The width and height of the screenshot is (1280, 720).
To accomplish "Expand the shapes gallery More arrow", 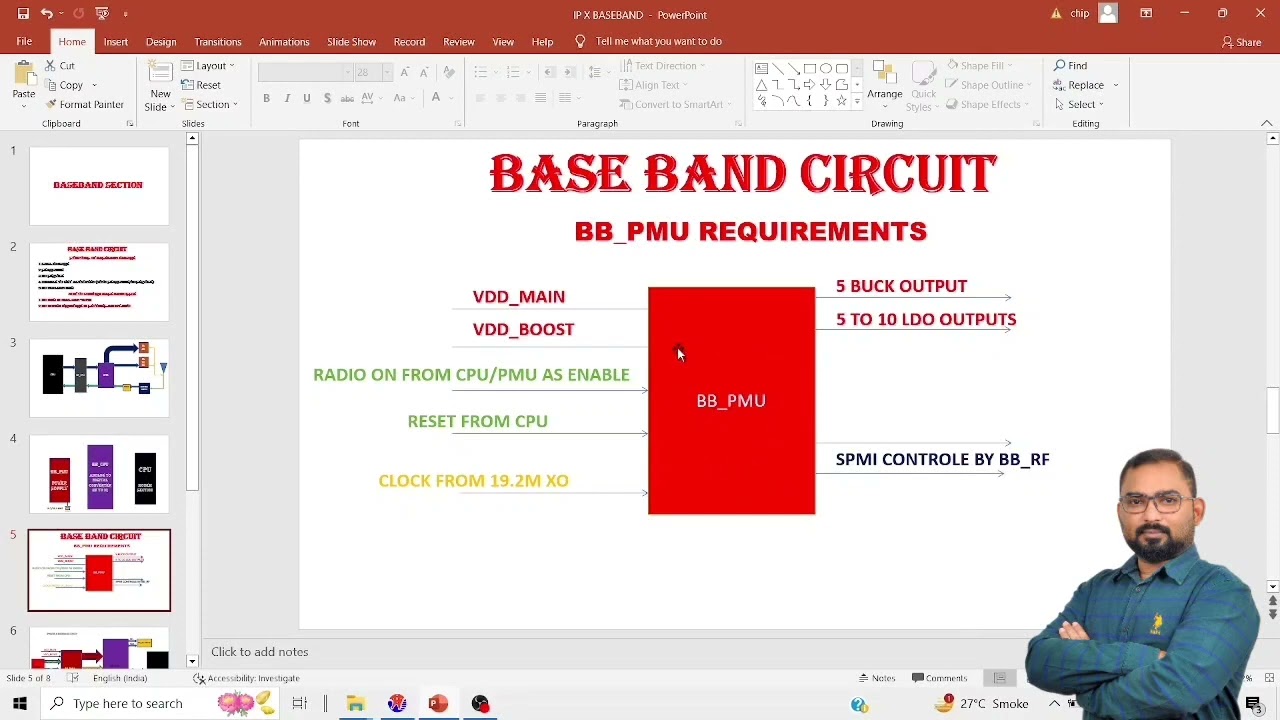I will [x=857, y=101].
